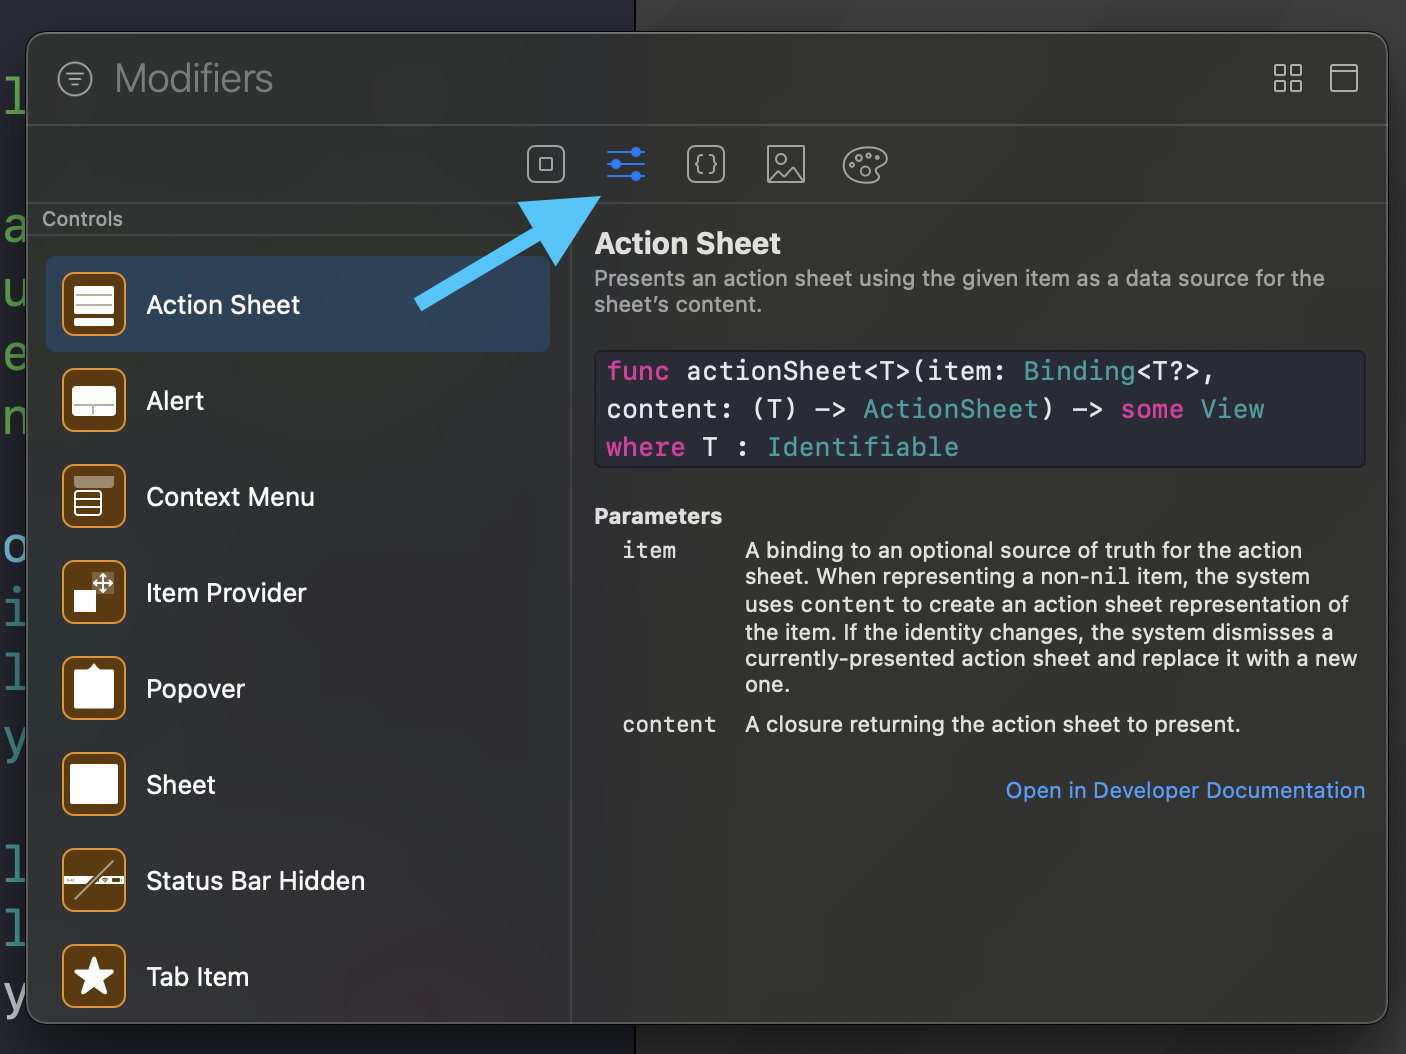Image resolution: width=1406 pixels, height=1054 pixels.
Task: Click the Action Sheet detail title
Action: (x=687, y=243)
